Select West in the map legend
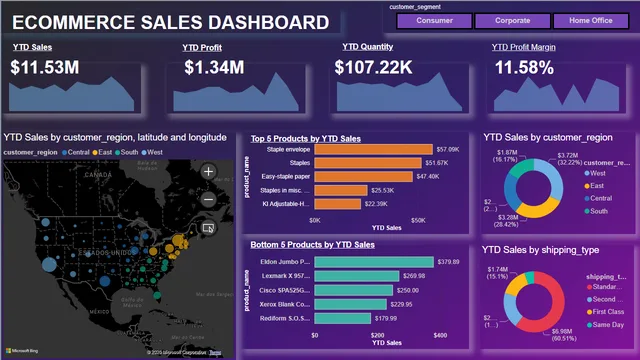The height and width of the screenshot is (360, 640). (152, 152)
